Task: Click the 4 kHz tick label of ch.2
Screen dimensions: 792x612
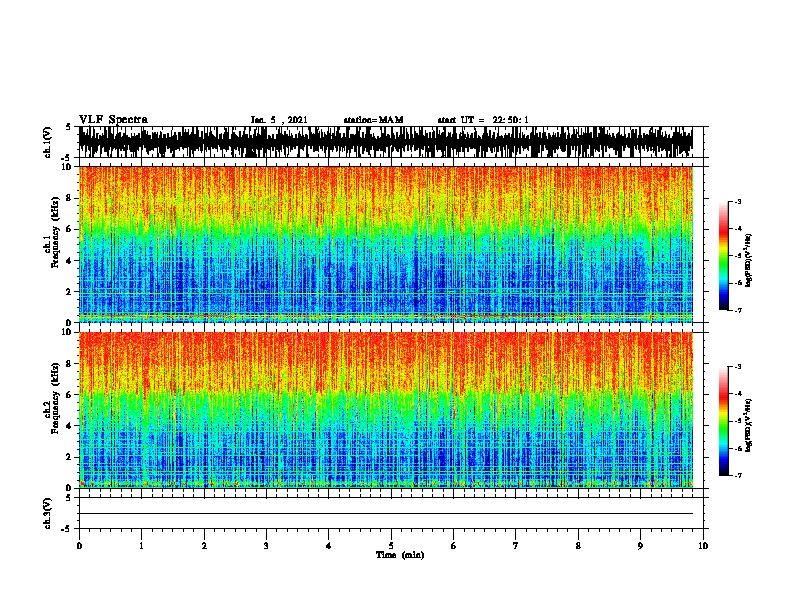Action: click(70, 426)
